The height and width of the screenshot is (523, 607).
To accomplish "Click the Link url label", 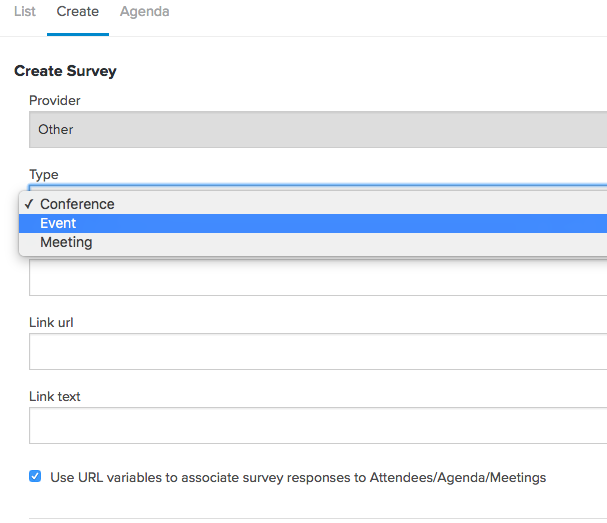I will [51, 322].
